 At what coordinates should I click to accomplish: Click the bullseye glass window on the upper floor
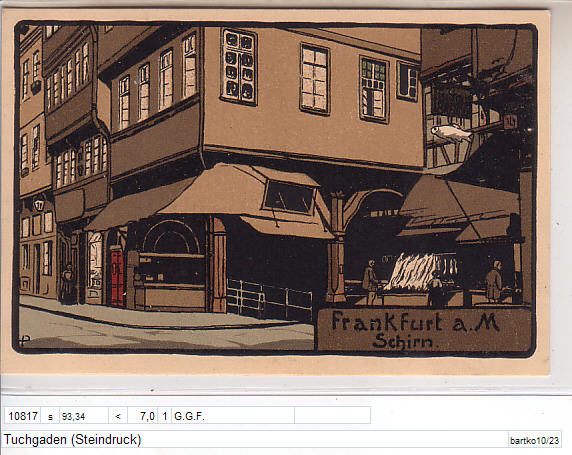coord(239,67)
